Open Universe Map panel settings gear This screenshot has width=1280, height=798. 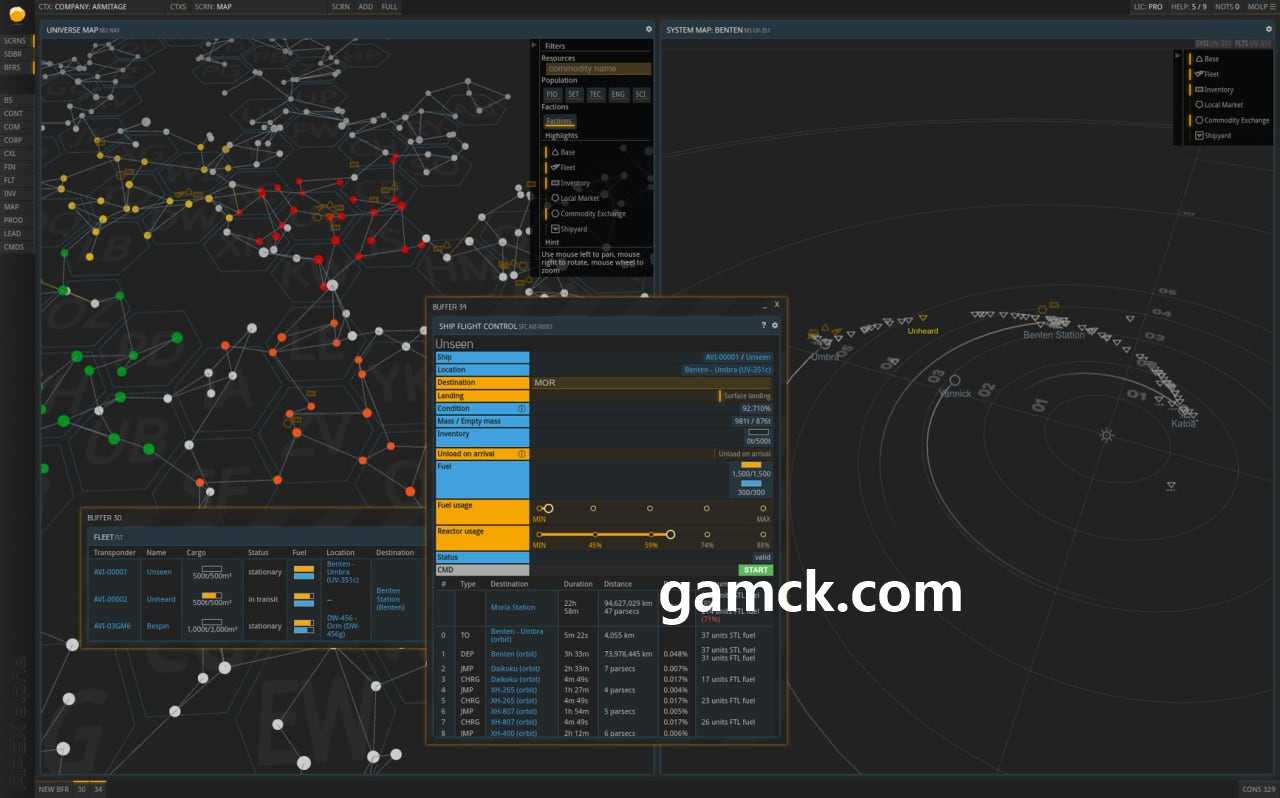(648, 30)
